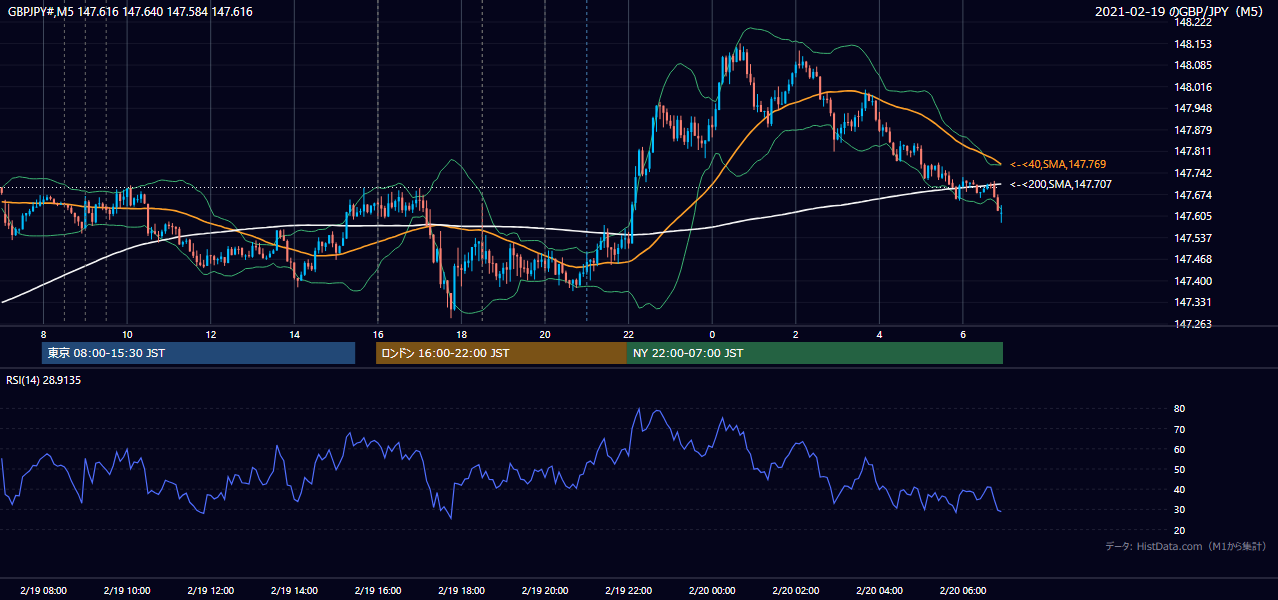Click the price axis value 148.153
This screenshot has height=600, width=1278.
tap(1192, 44)
